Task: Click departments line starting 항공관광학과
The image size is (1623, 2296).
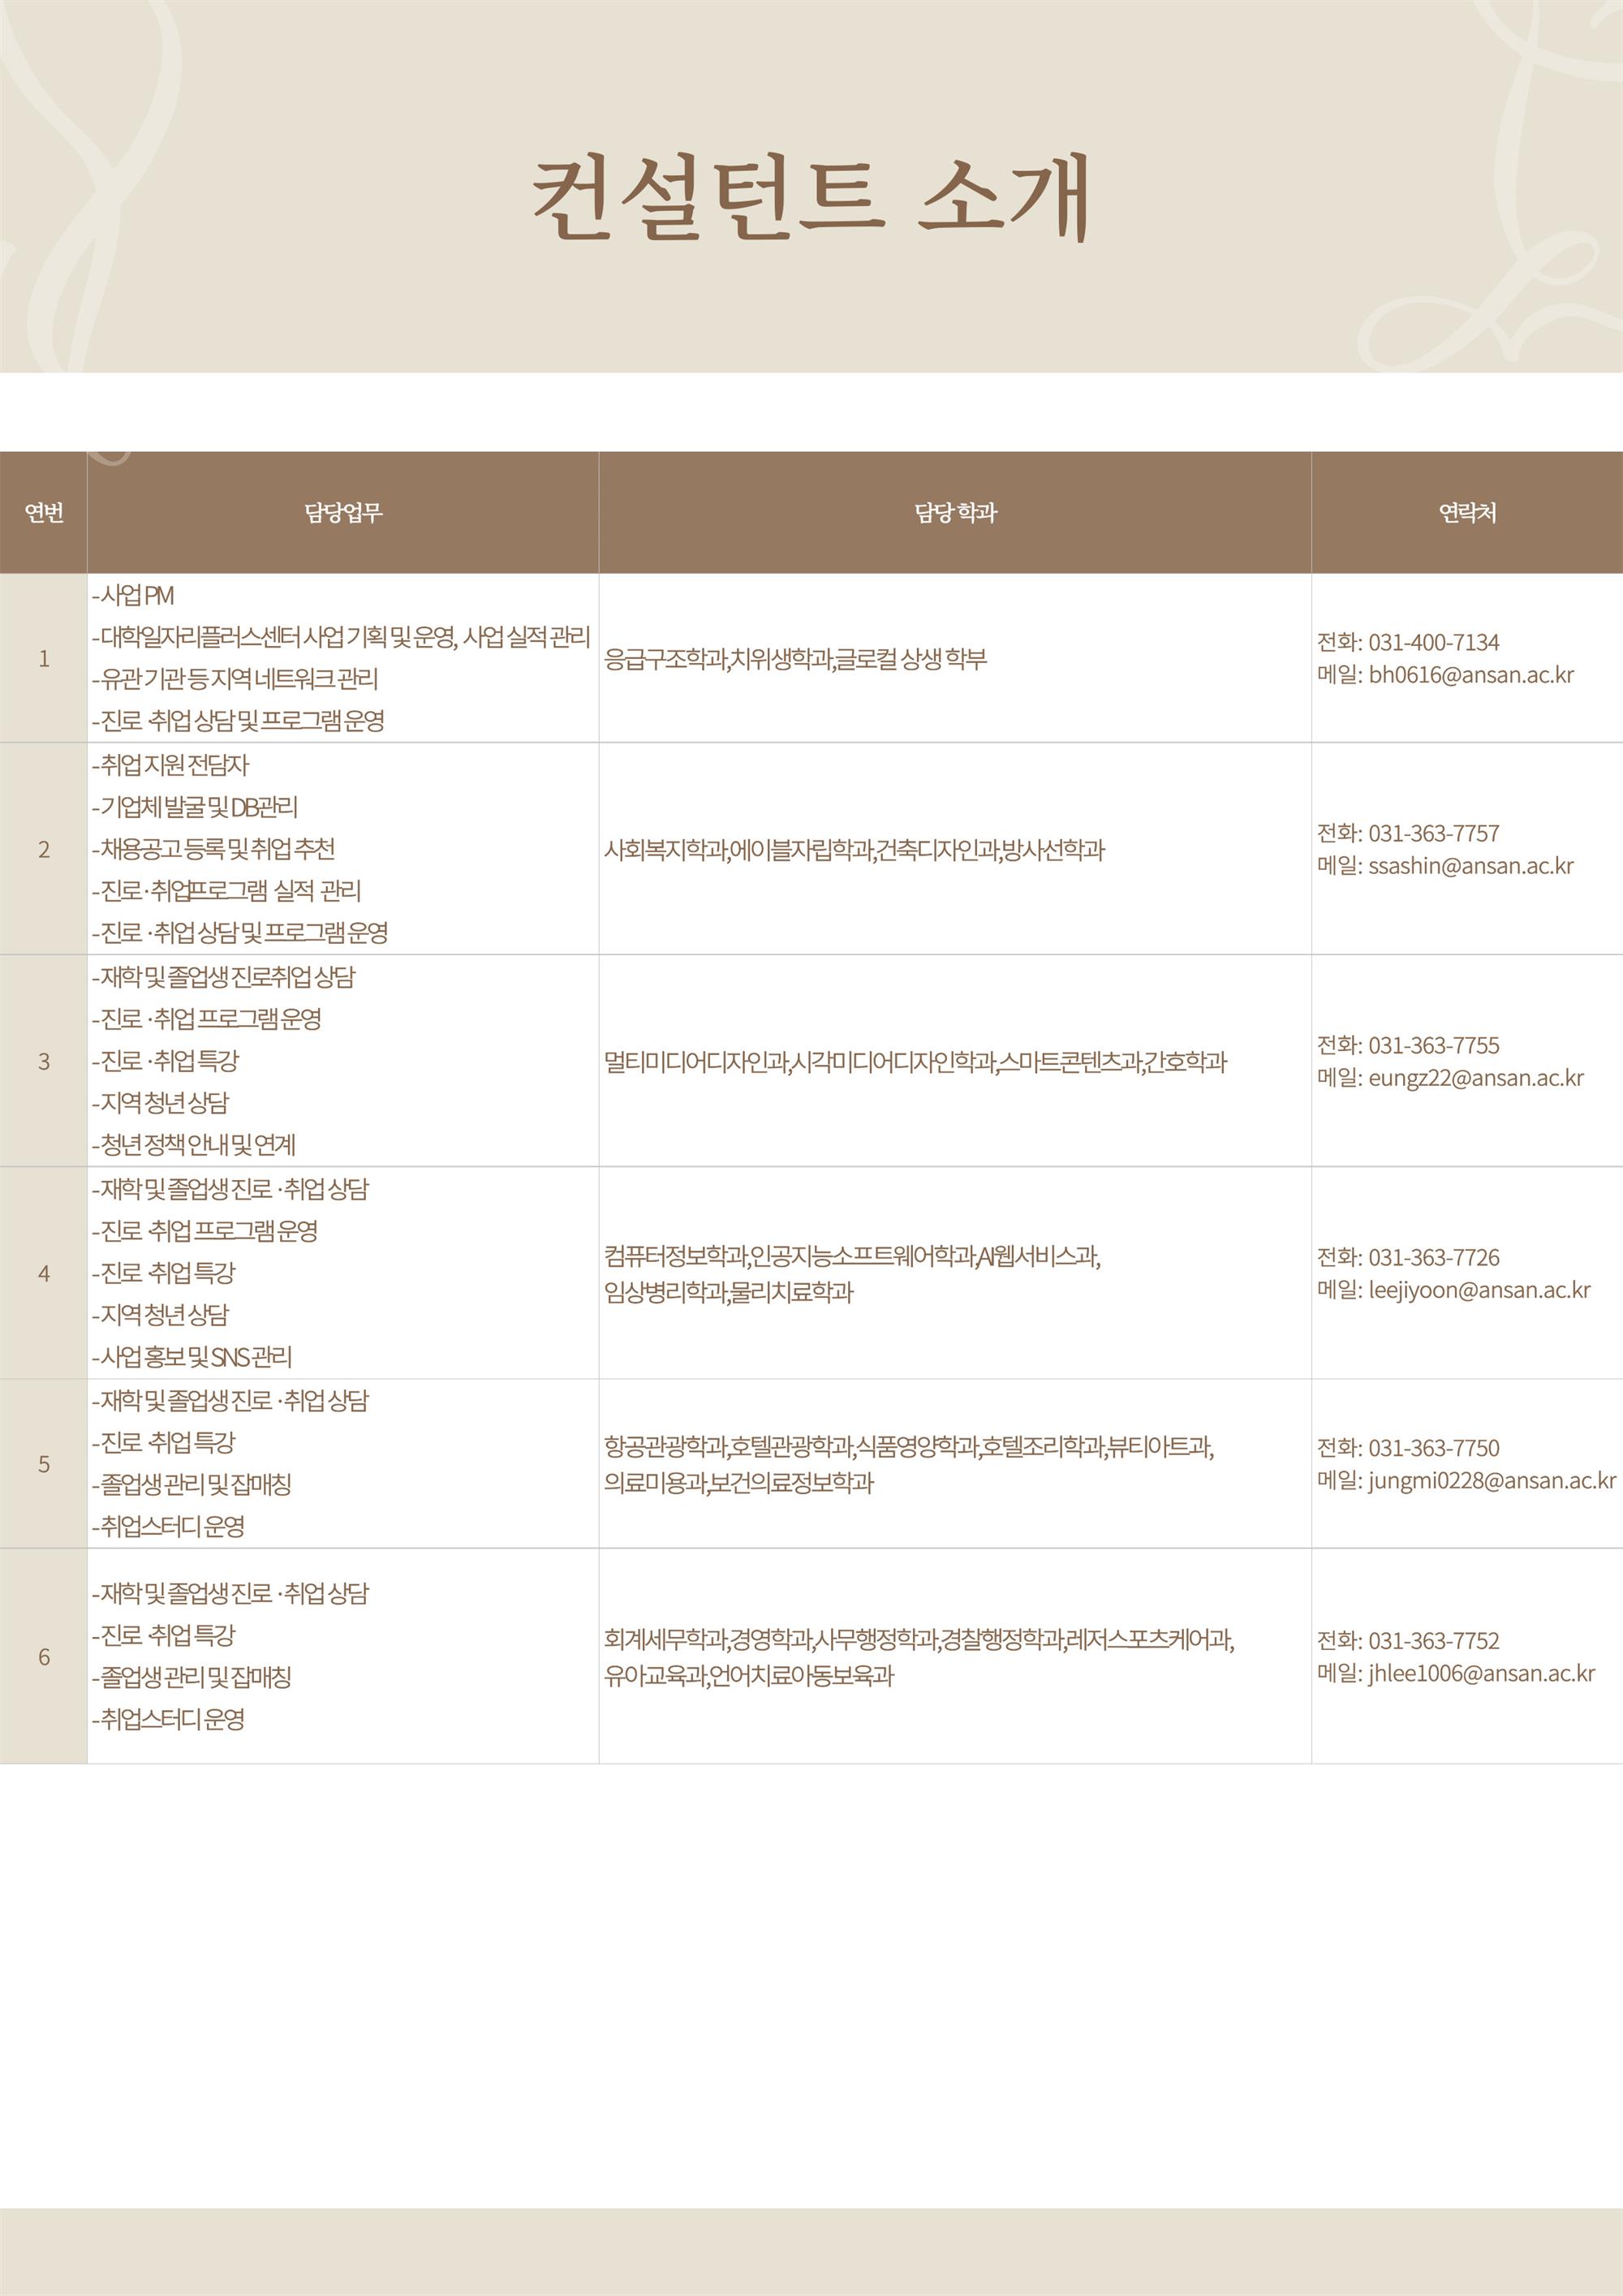Action: 909,1447
